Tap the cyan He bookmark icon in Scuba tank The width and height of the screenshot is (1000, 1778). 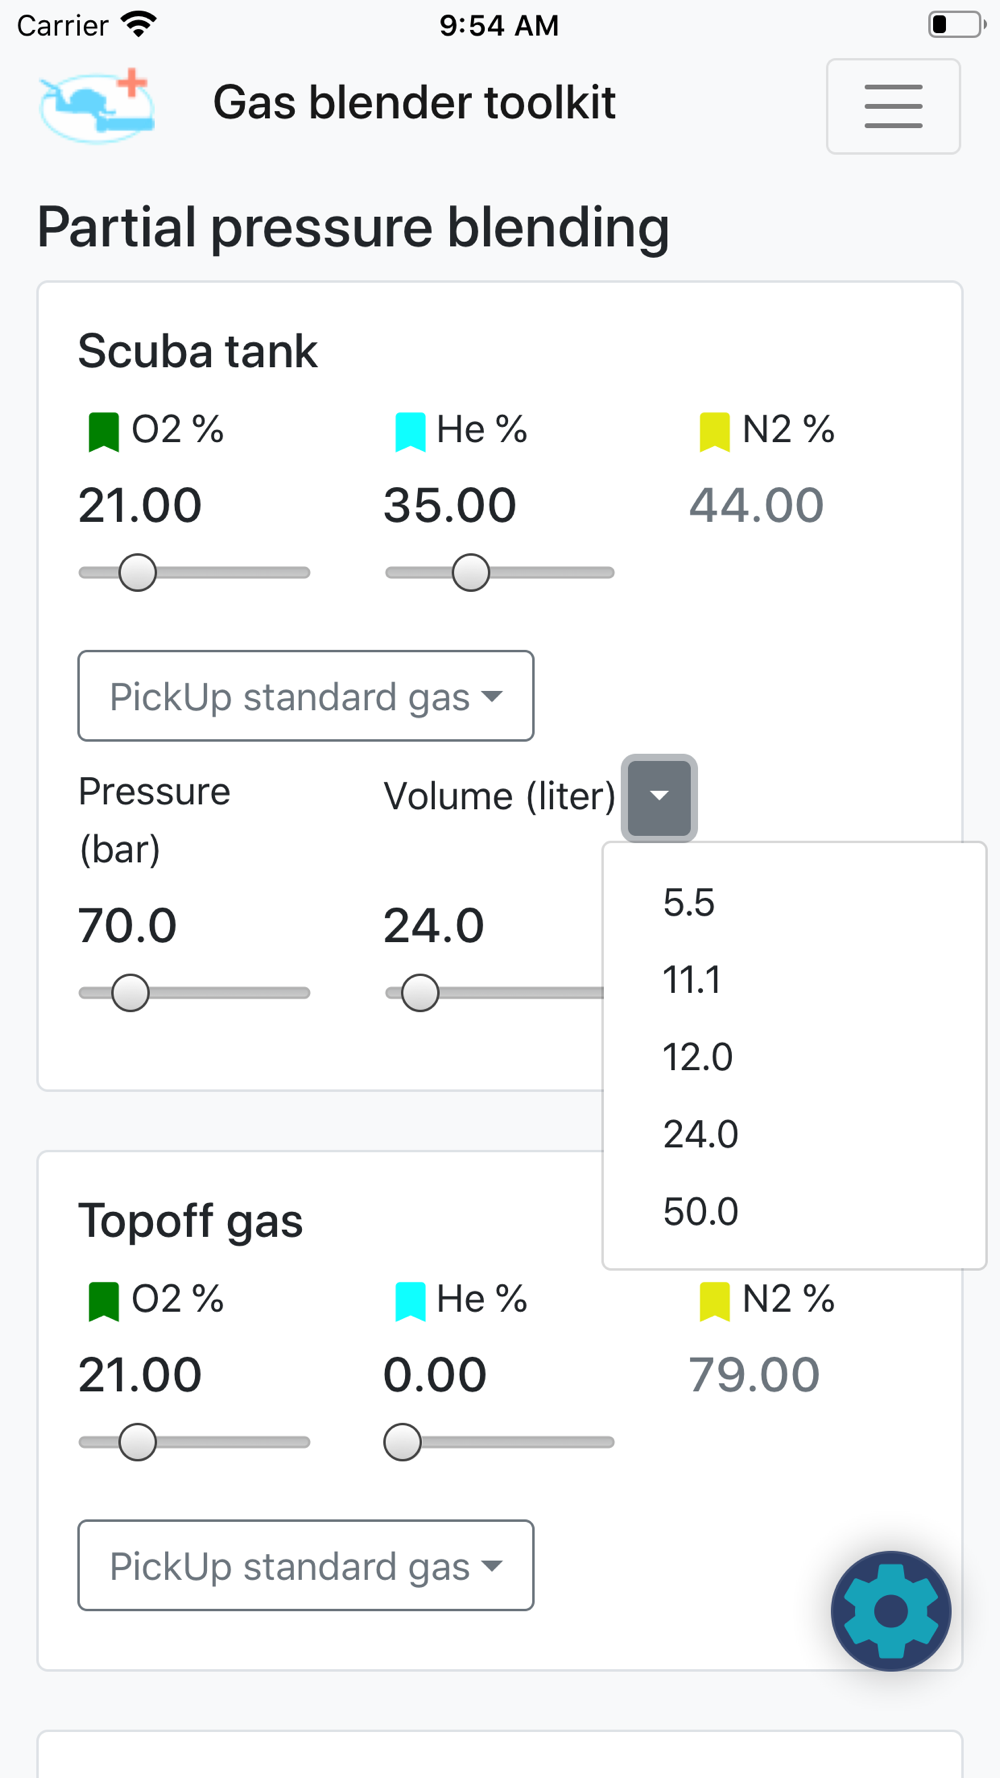tap(410, 432)
